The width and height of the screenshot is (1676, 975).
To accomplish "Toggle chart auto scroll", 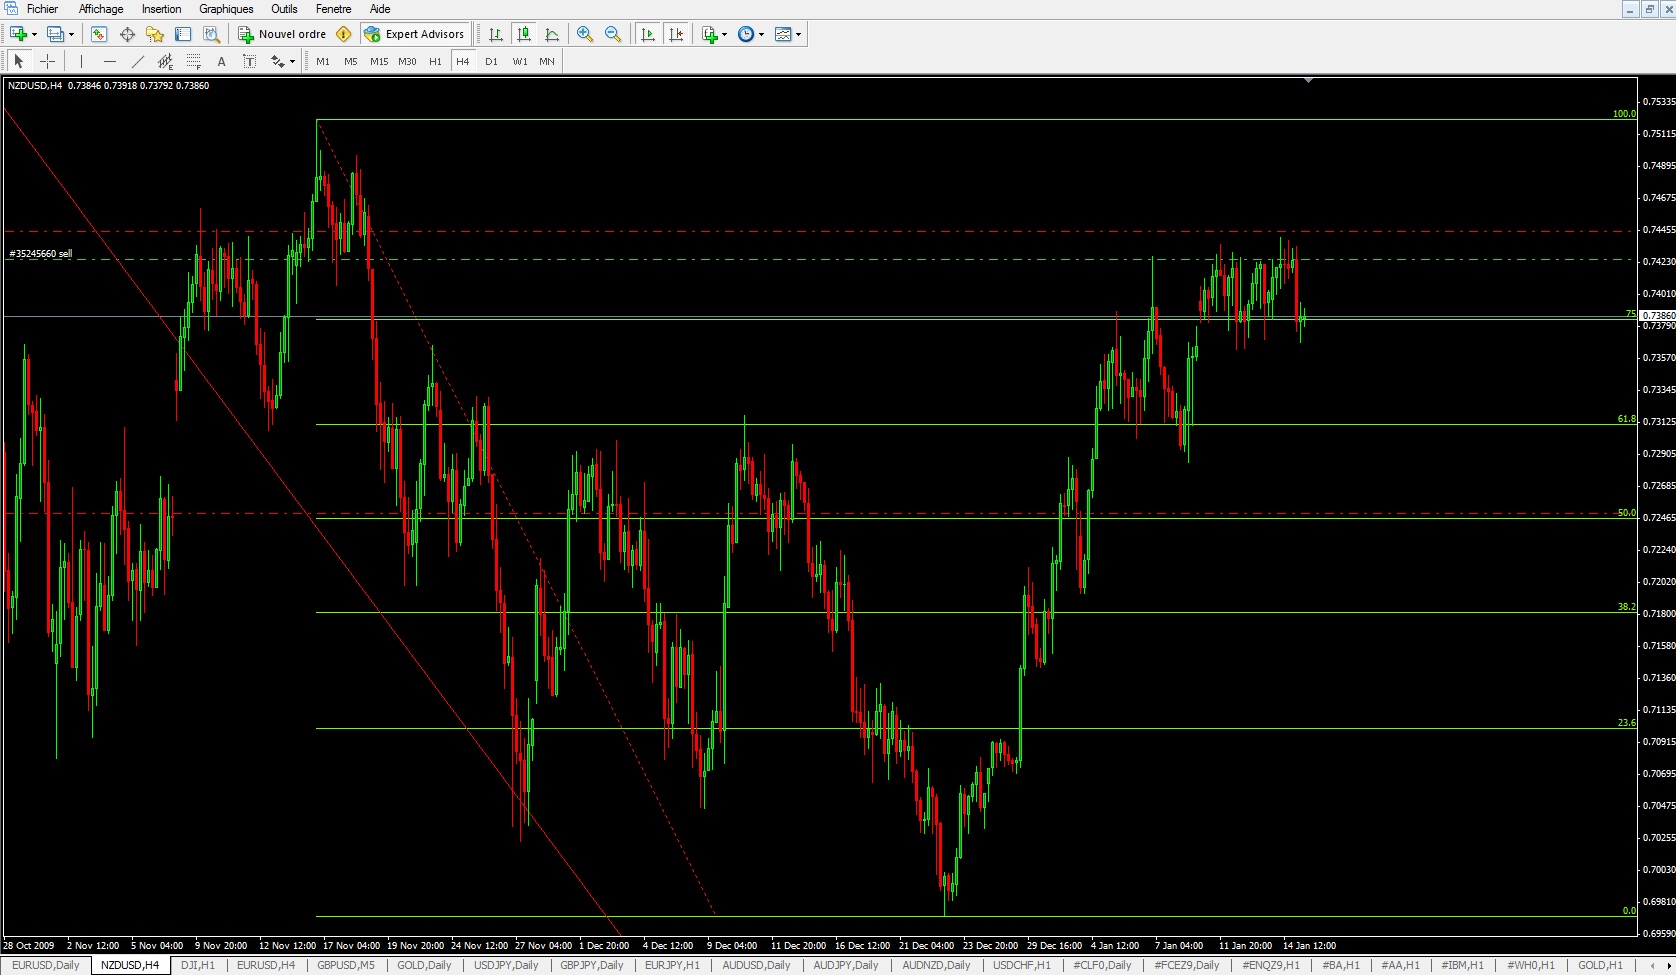I will 648,34.
